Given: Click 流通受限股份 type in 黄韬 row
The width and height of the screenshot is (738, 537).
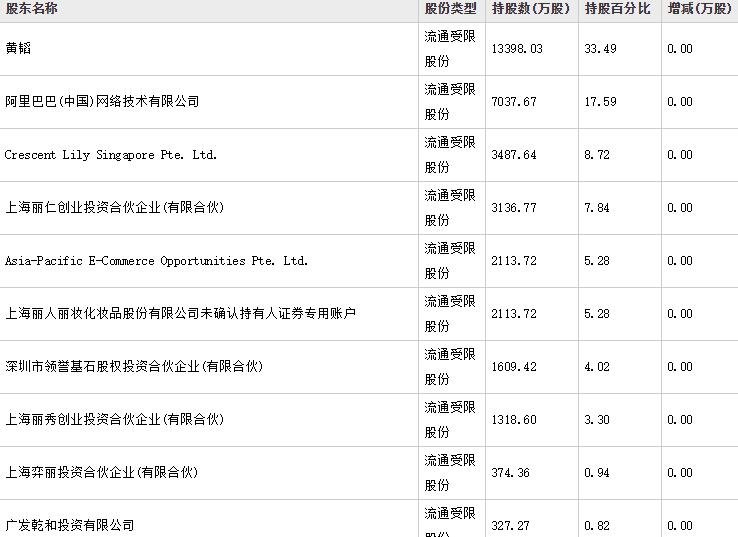Looking at the screenshot, I should (x=450, y=48).
